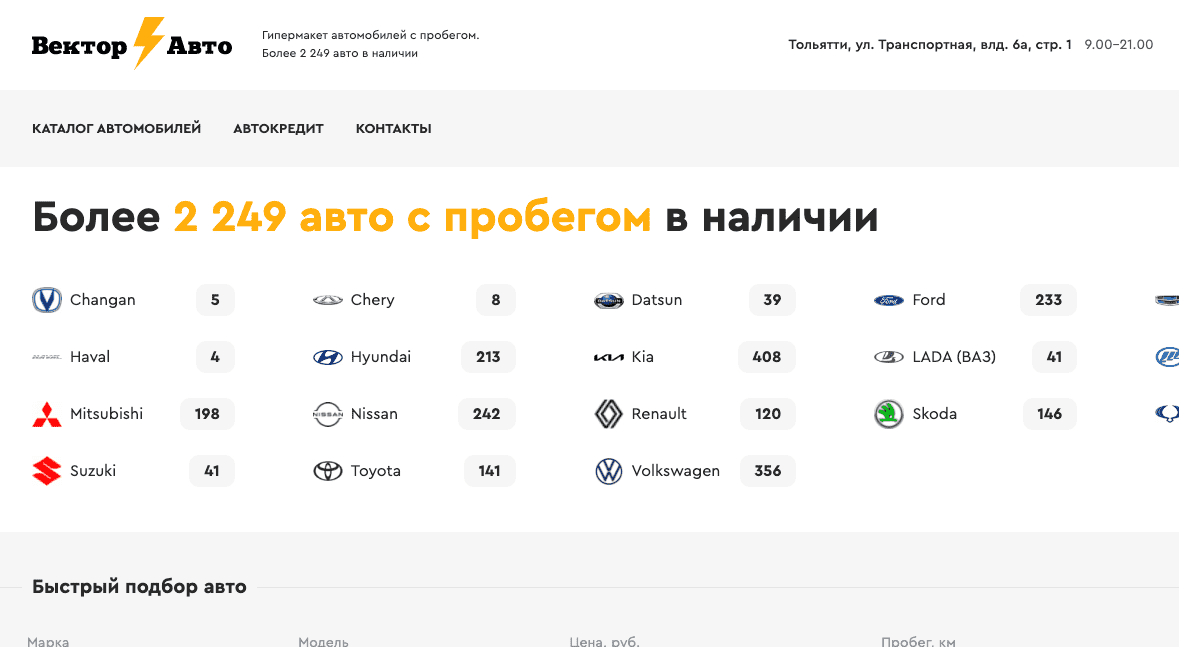This screenshot has width=1179, height=647.
Task: Select the Volkswagen brand logo
Action: tap(609, 470)
